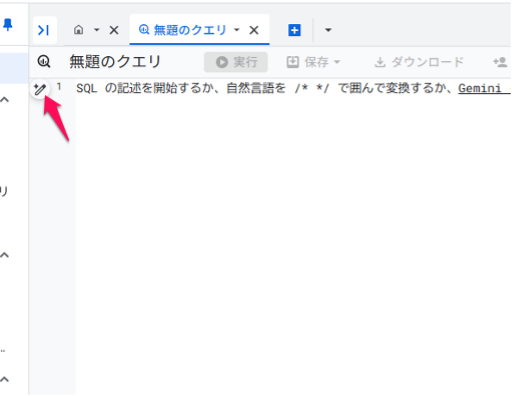Open the home tab icon
This screenshot has width=512, height=396.
pos(78,30)
